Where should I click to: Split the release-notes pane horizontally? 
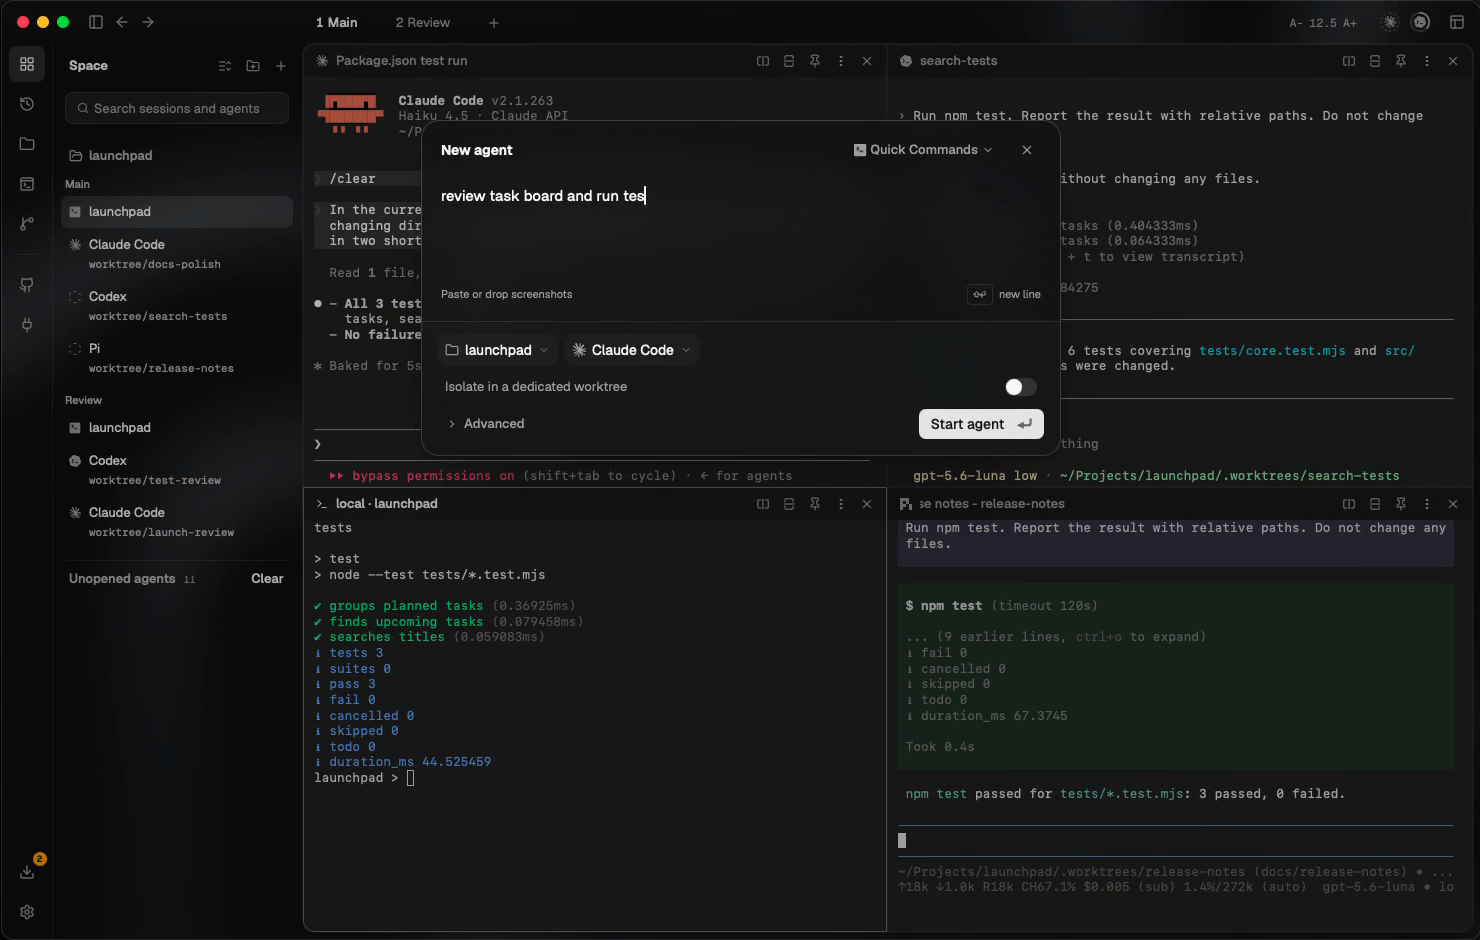pyautogui.click(x=1375, y=504)
